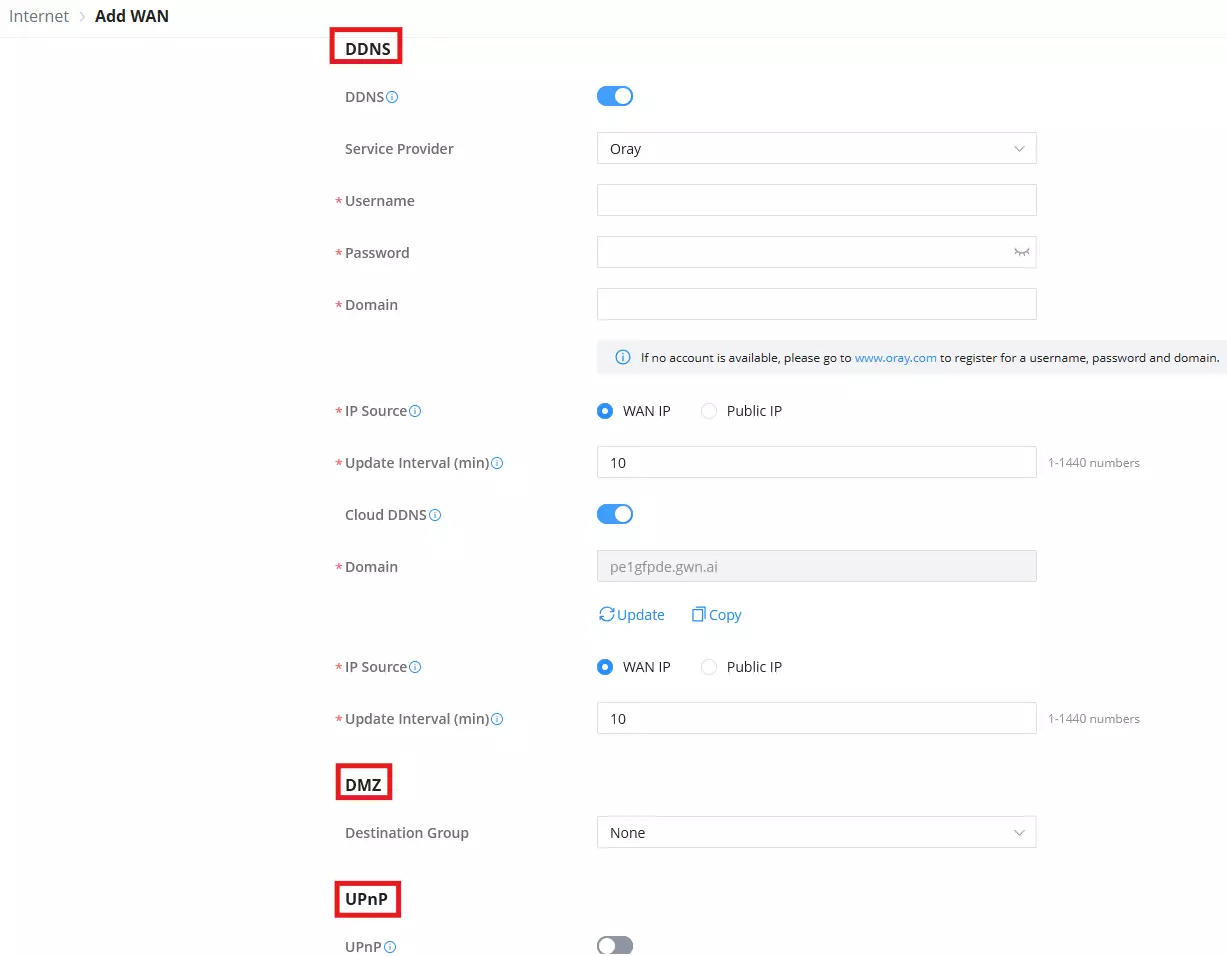Click the info icon next to DDNS label
Image resolution: width=1227 pixels, height=956 pixels.
pyautogui.click(x=392, y=97)
